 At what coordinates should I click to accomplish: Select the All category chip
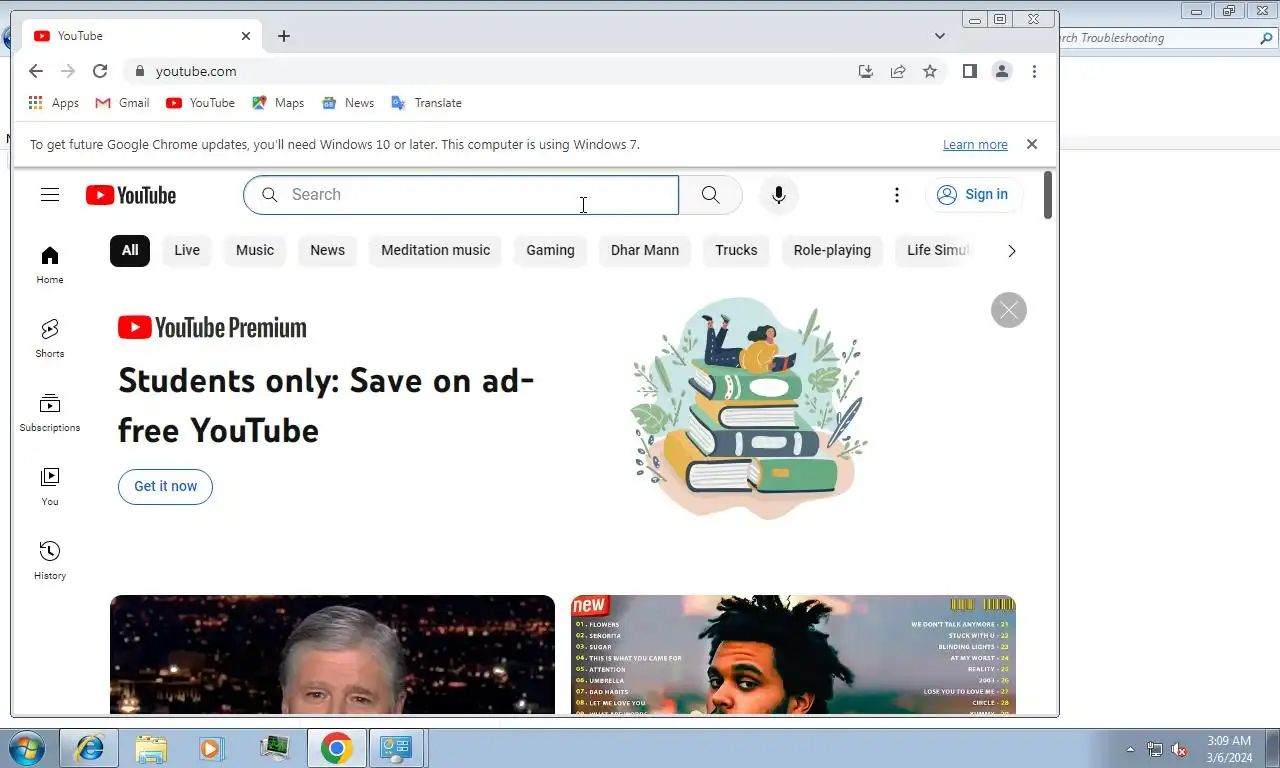(130, 250)
